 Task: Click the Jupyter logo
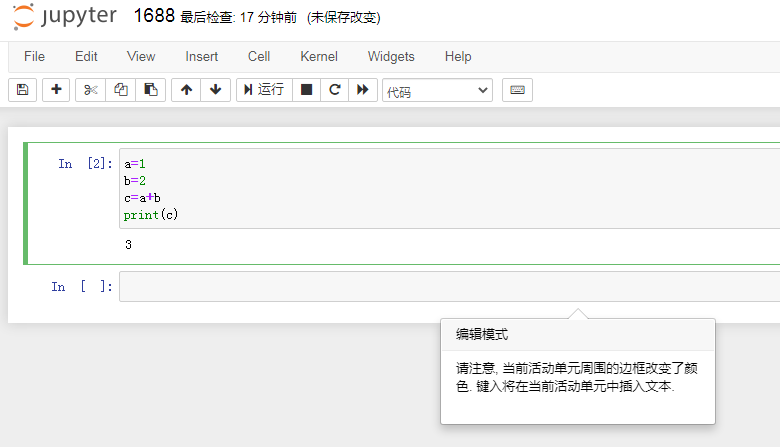(x=65, y=16)
